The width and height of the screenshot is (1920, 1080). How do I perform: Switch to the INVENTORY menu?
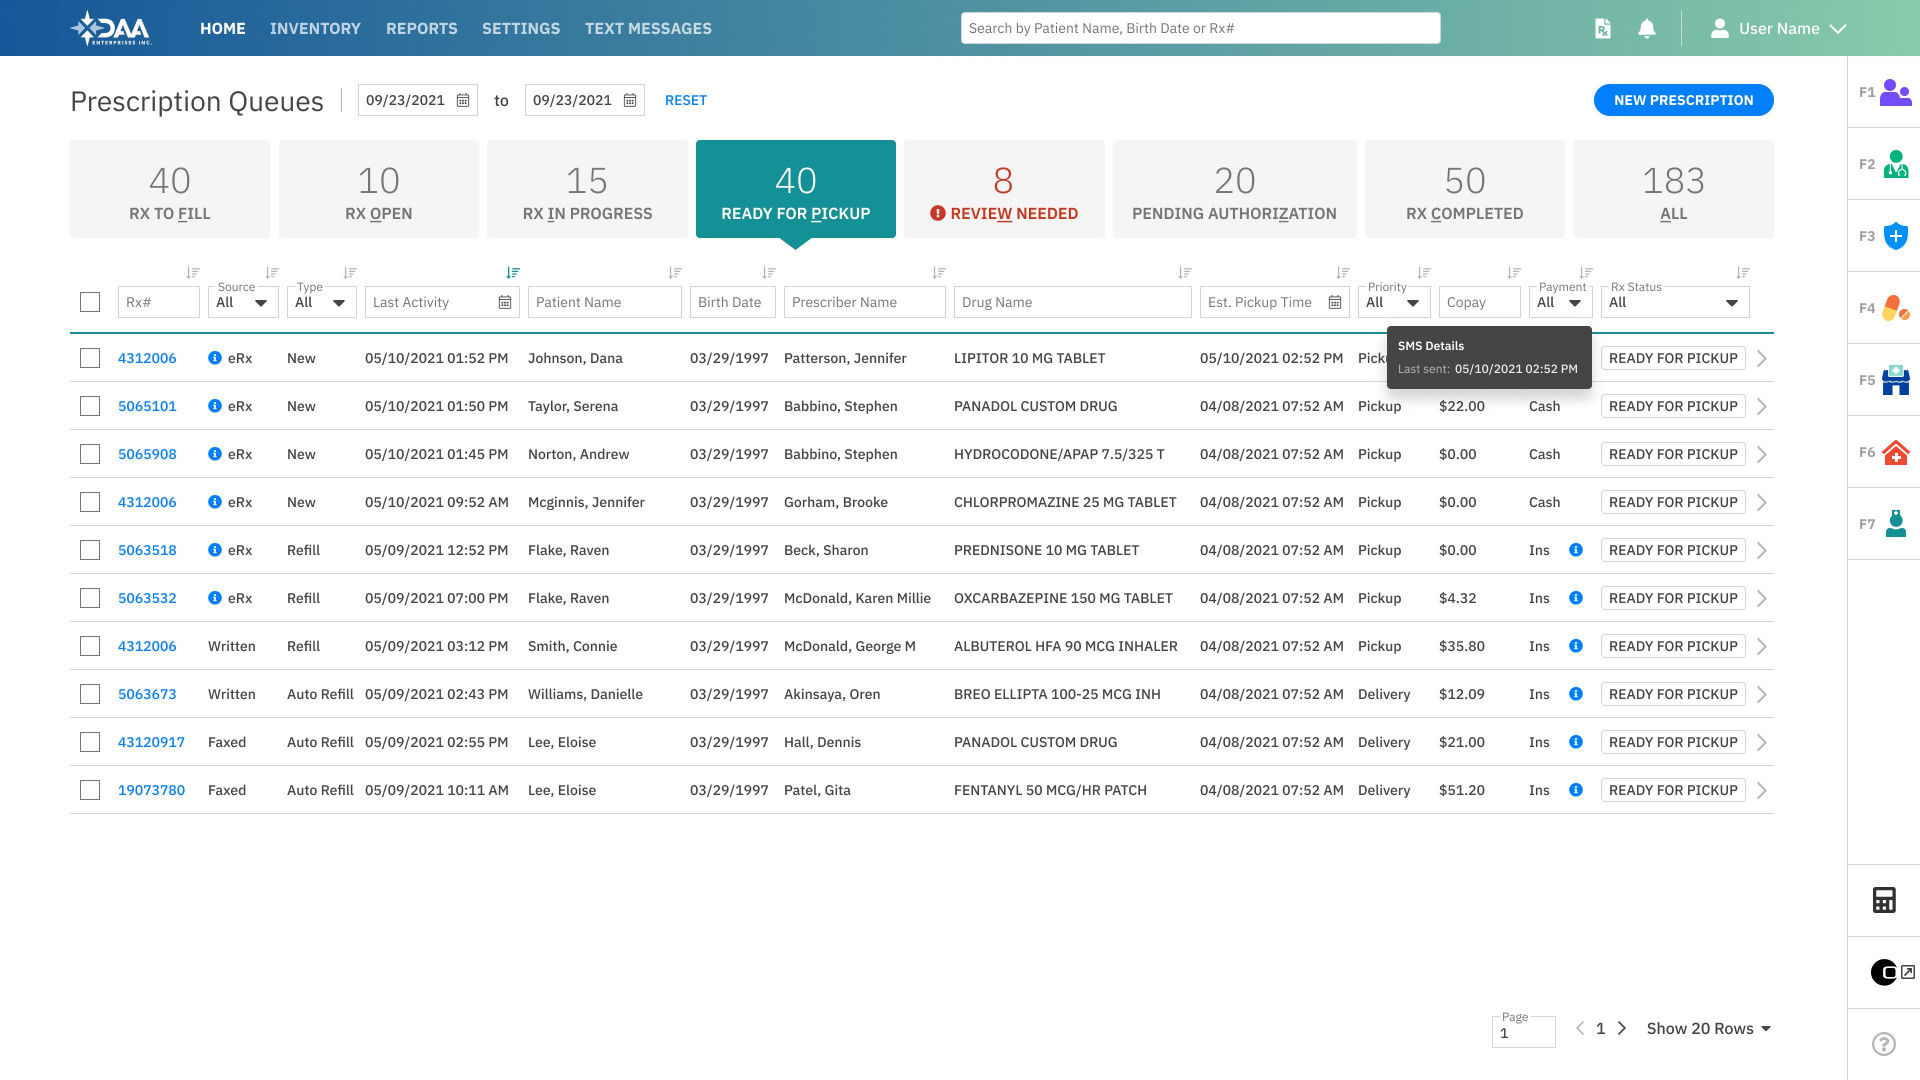(315, 28)
